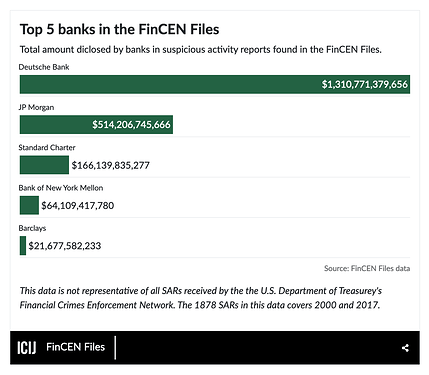Click the $21,677,582,233 value label

point(65,246)
